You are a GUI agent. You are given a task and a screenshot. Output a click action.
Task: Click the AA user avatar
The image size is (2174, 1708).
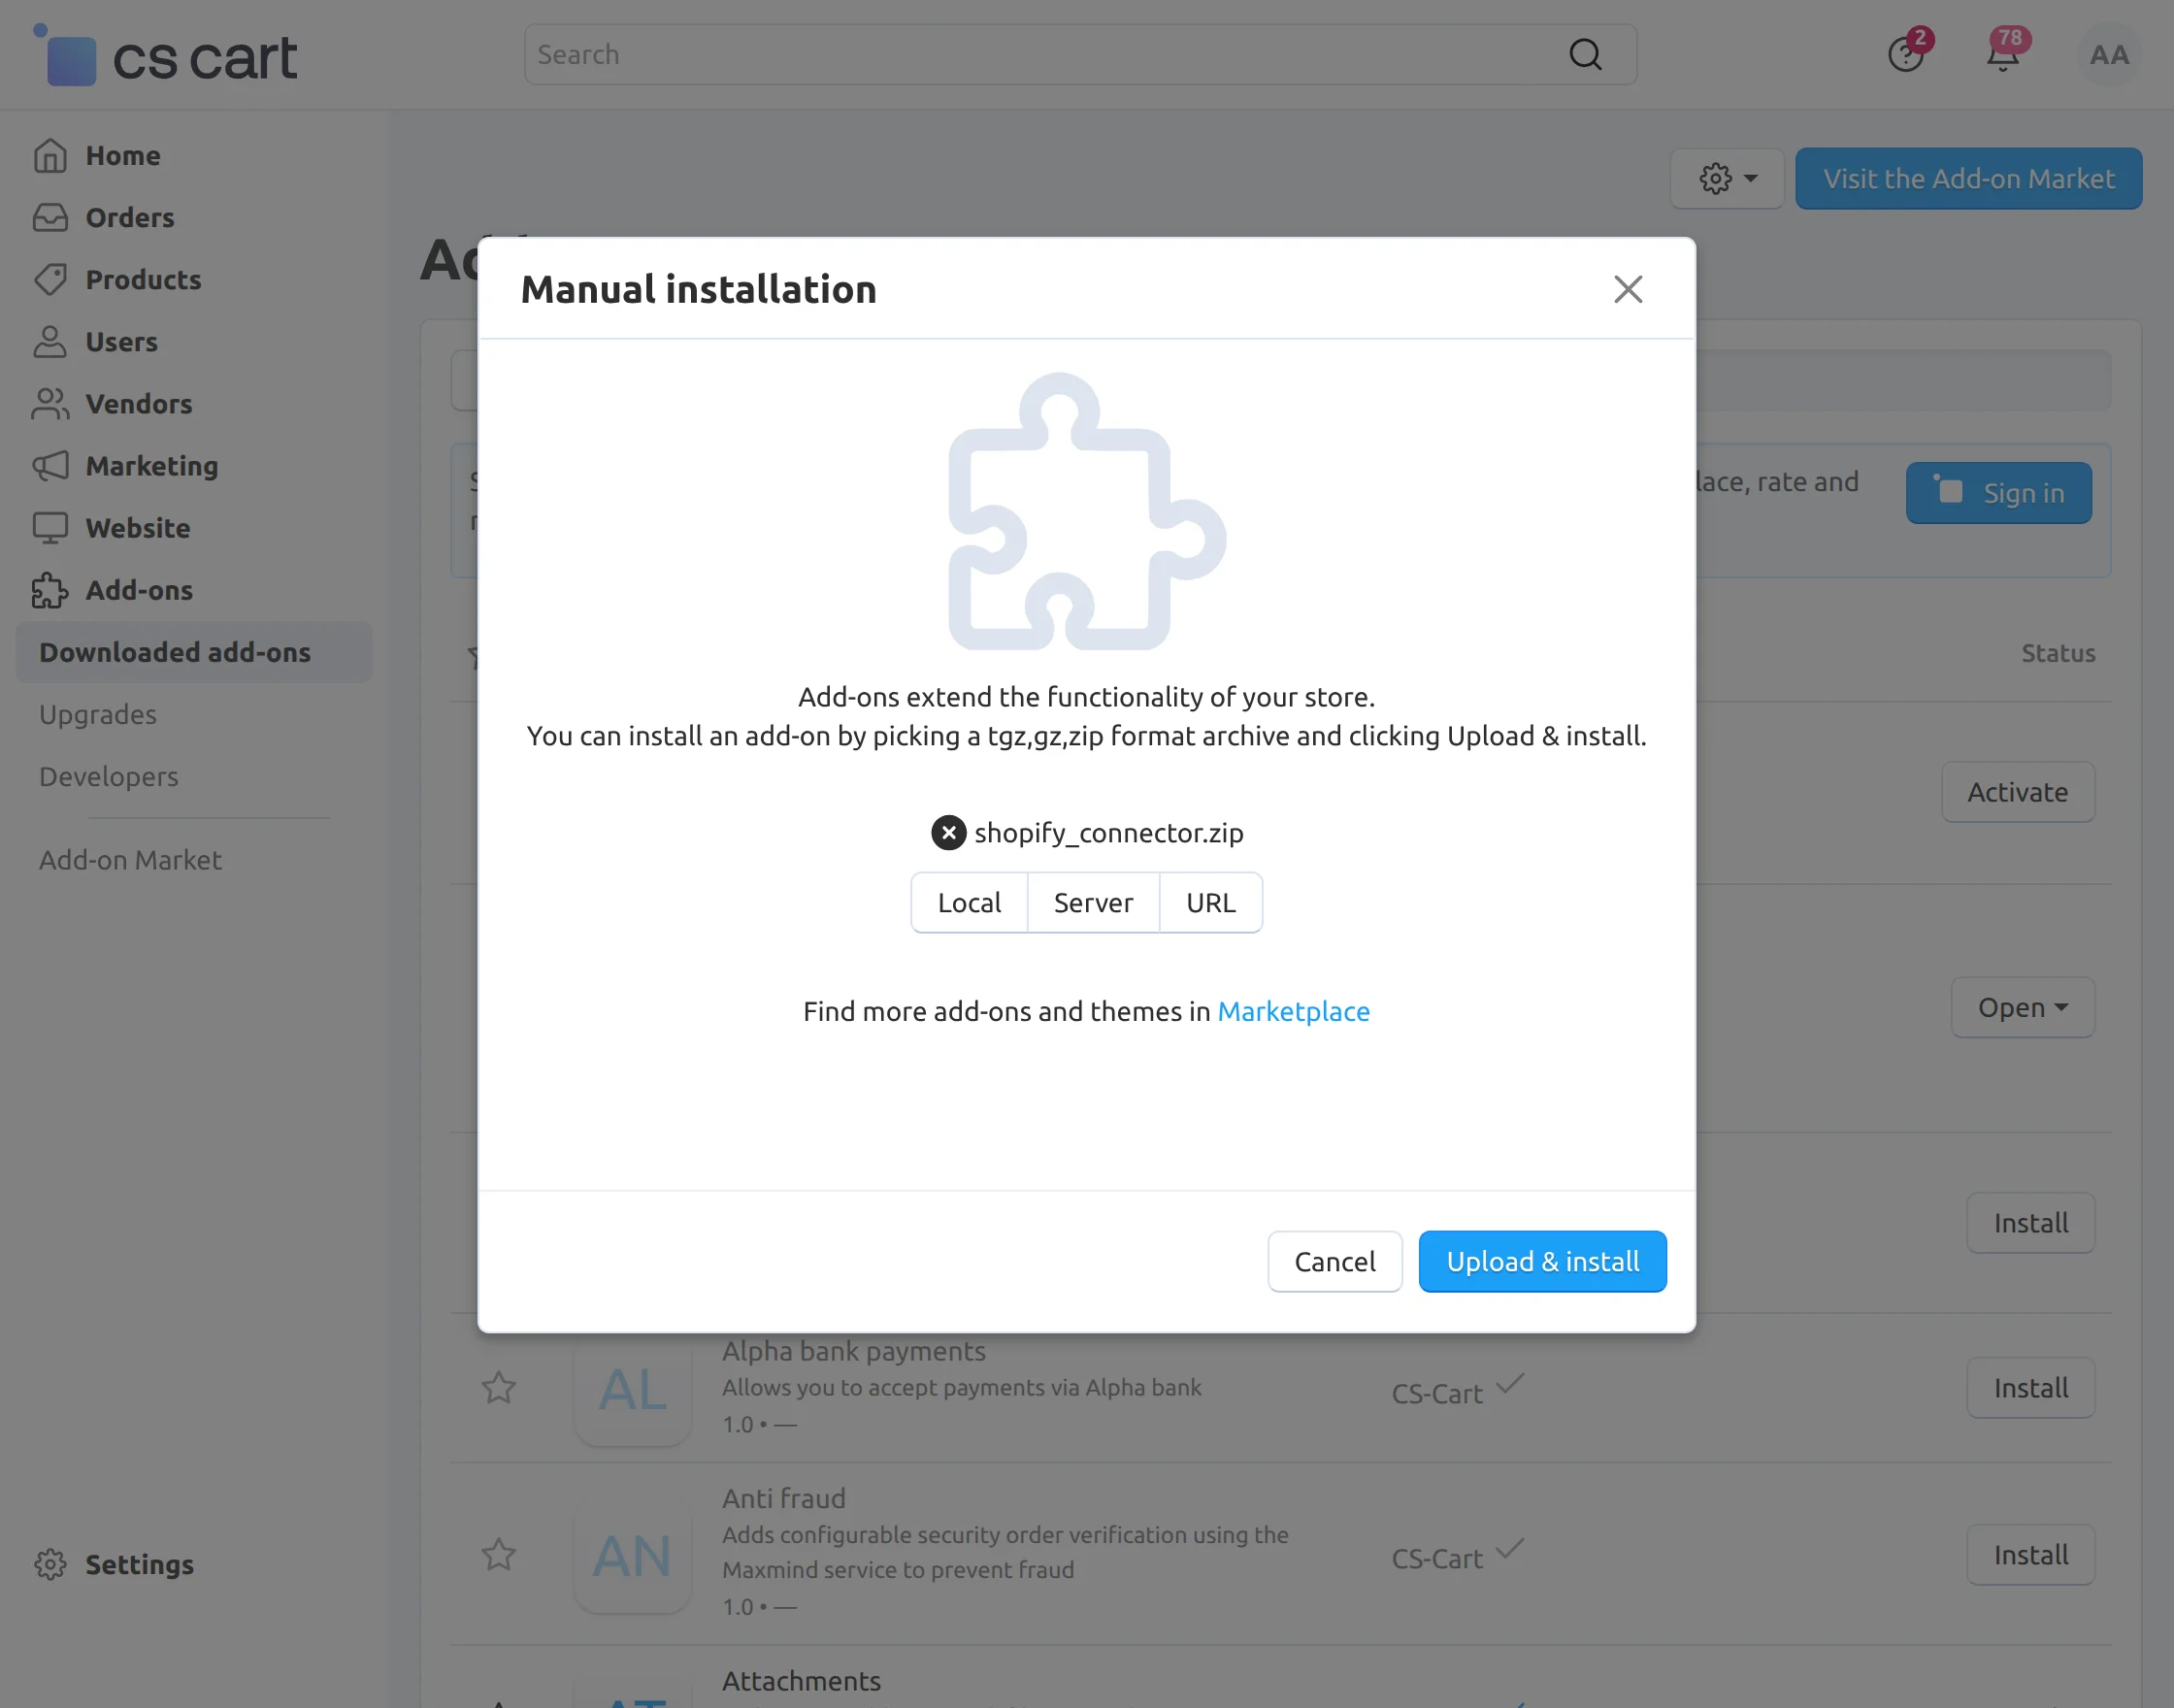click(2108, 55)
